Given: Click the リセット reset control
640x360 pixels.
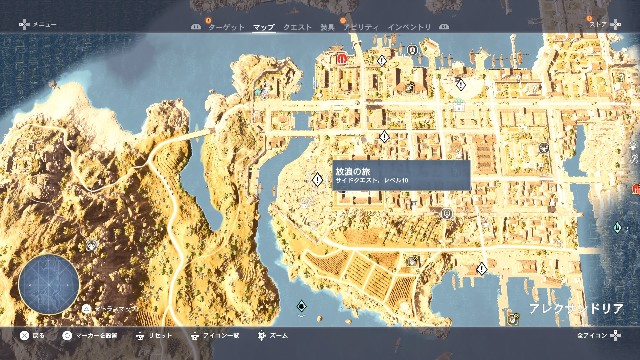Looking at the screenshot, I should tap(154, 336).
